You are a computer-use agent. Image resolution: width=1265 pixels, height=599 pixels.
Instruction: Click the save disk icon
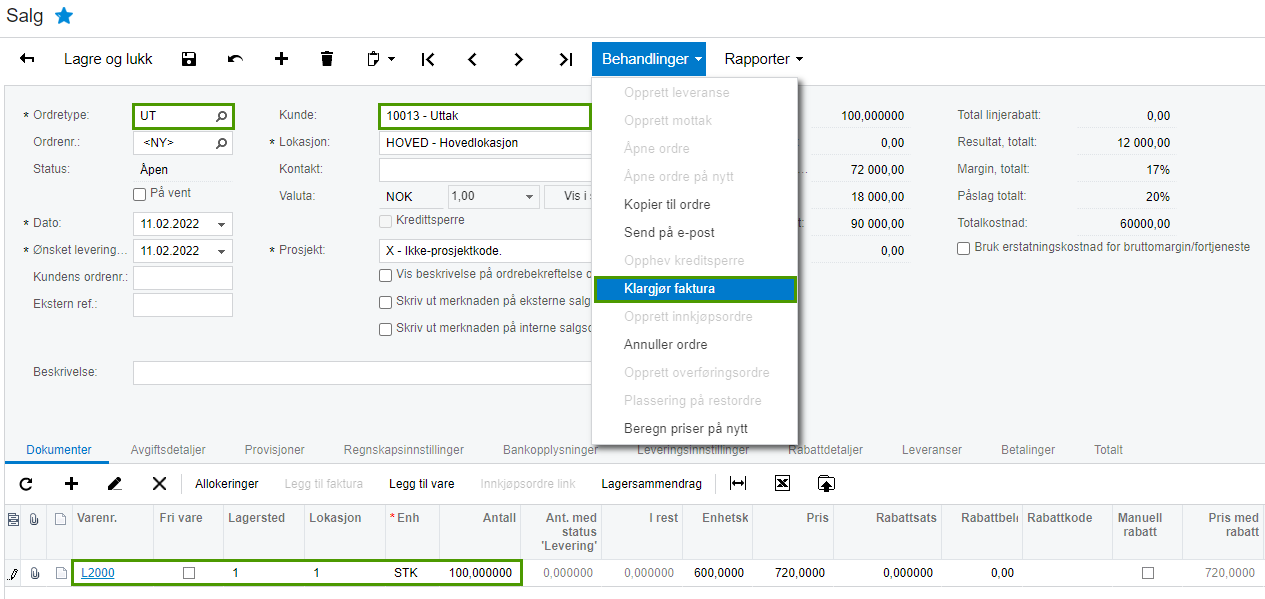click(189, 59)
